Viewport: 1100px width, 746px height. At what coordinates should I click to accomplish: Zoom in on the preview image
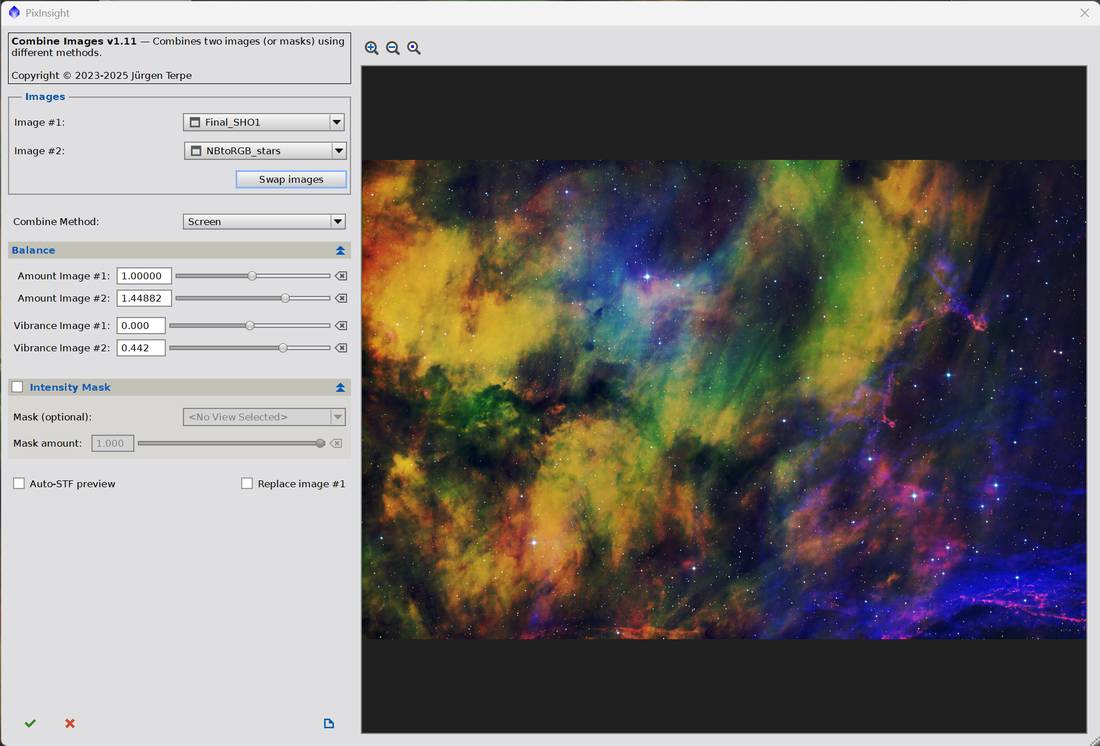[372, 48]
